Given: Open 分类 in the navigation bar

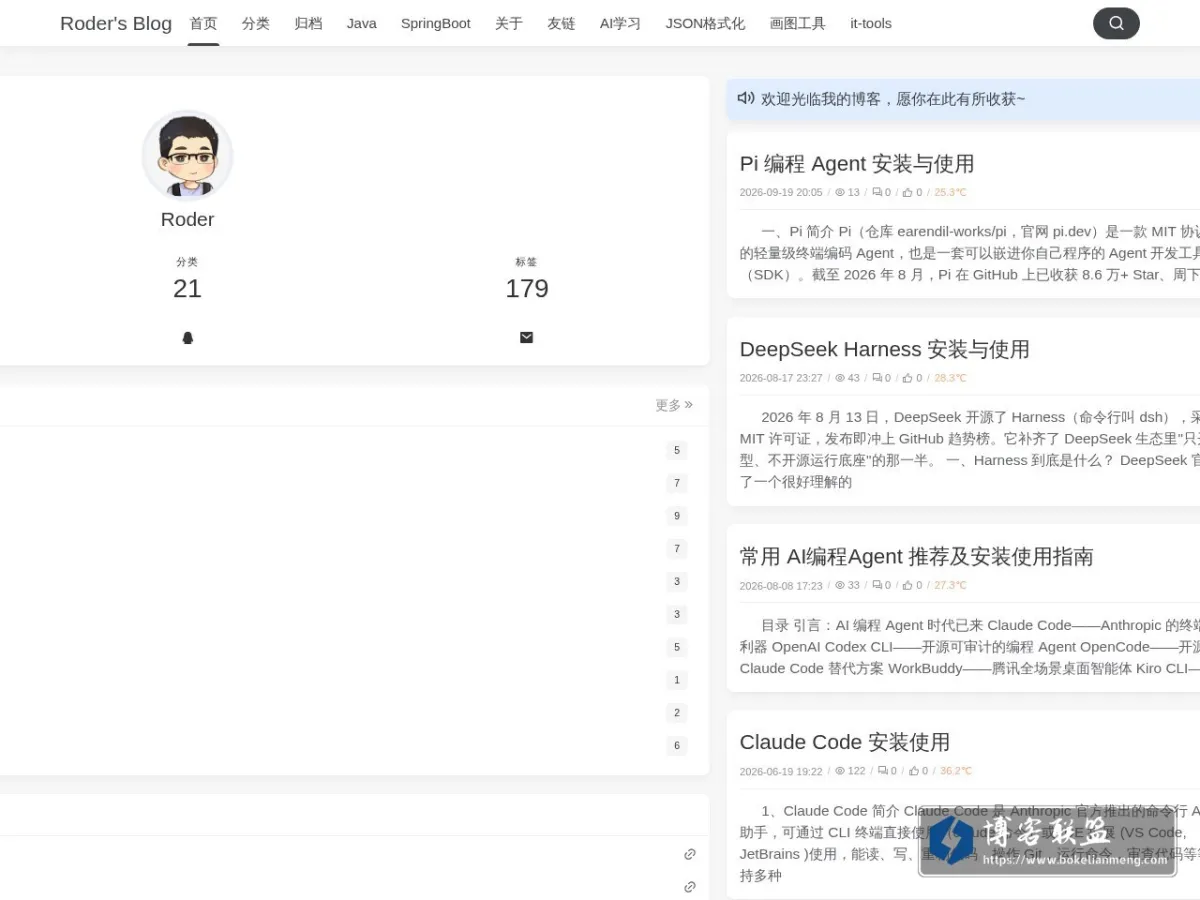Looking at the screenshot, I should coord(256,23).
